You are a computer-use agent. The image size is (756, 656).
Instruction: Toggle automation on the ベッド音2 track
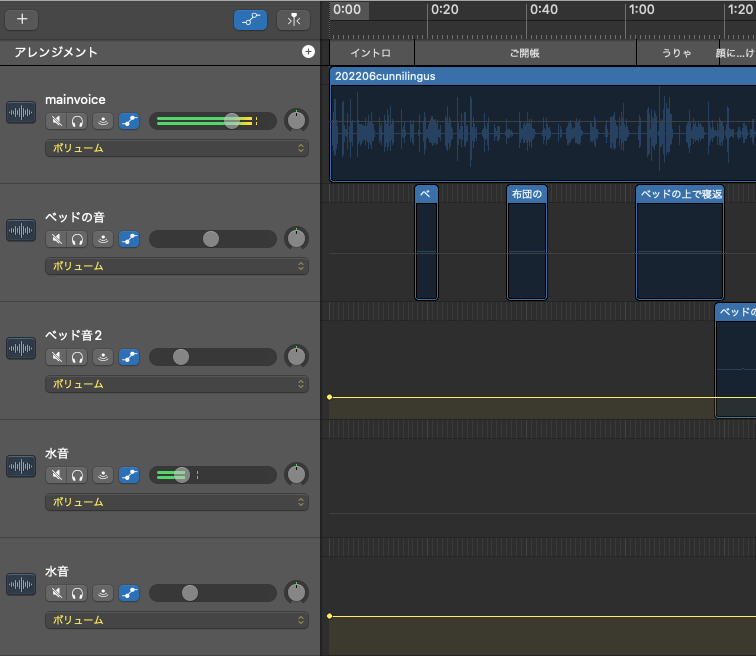(129, 357)
